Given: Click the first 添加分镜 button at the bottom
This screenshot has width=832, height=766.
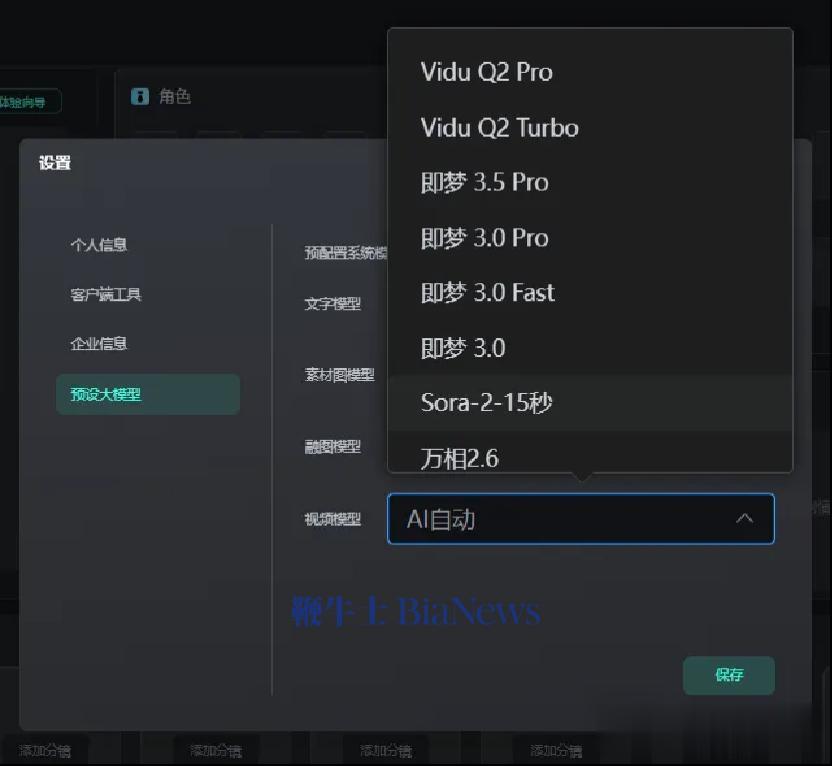Looking at the screenshot, I should click(x=45, y=750).
